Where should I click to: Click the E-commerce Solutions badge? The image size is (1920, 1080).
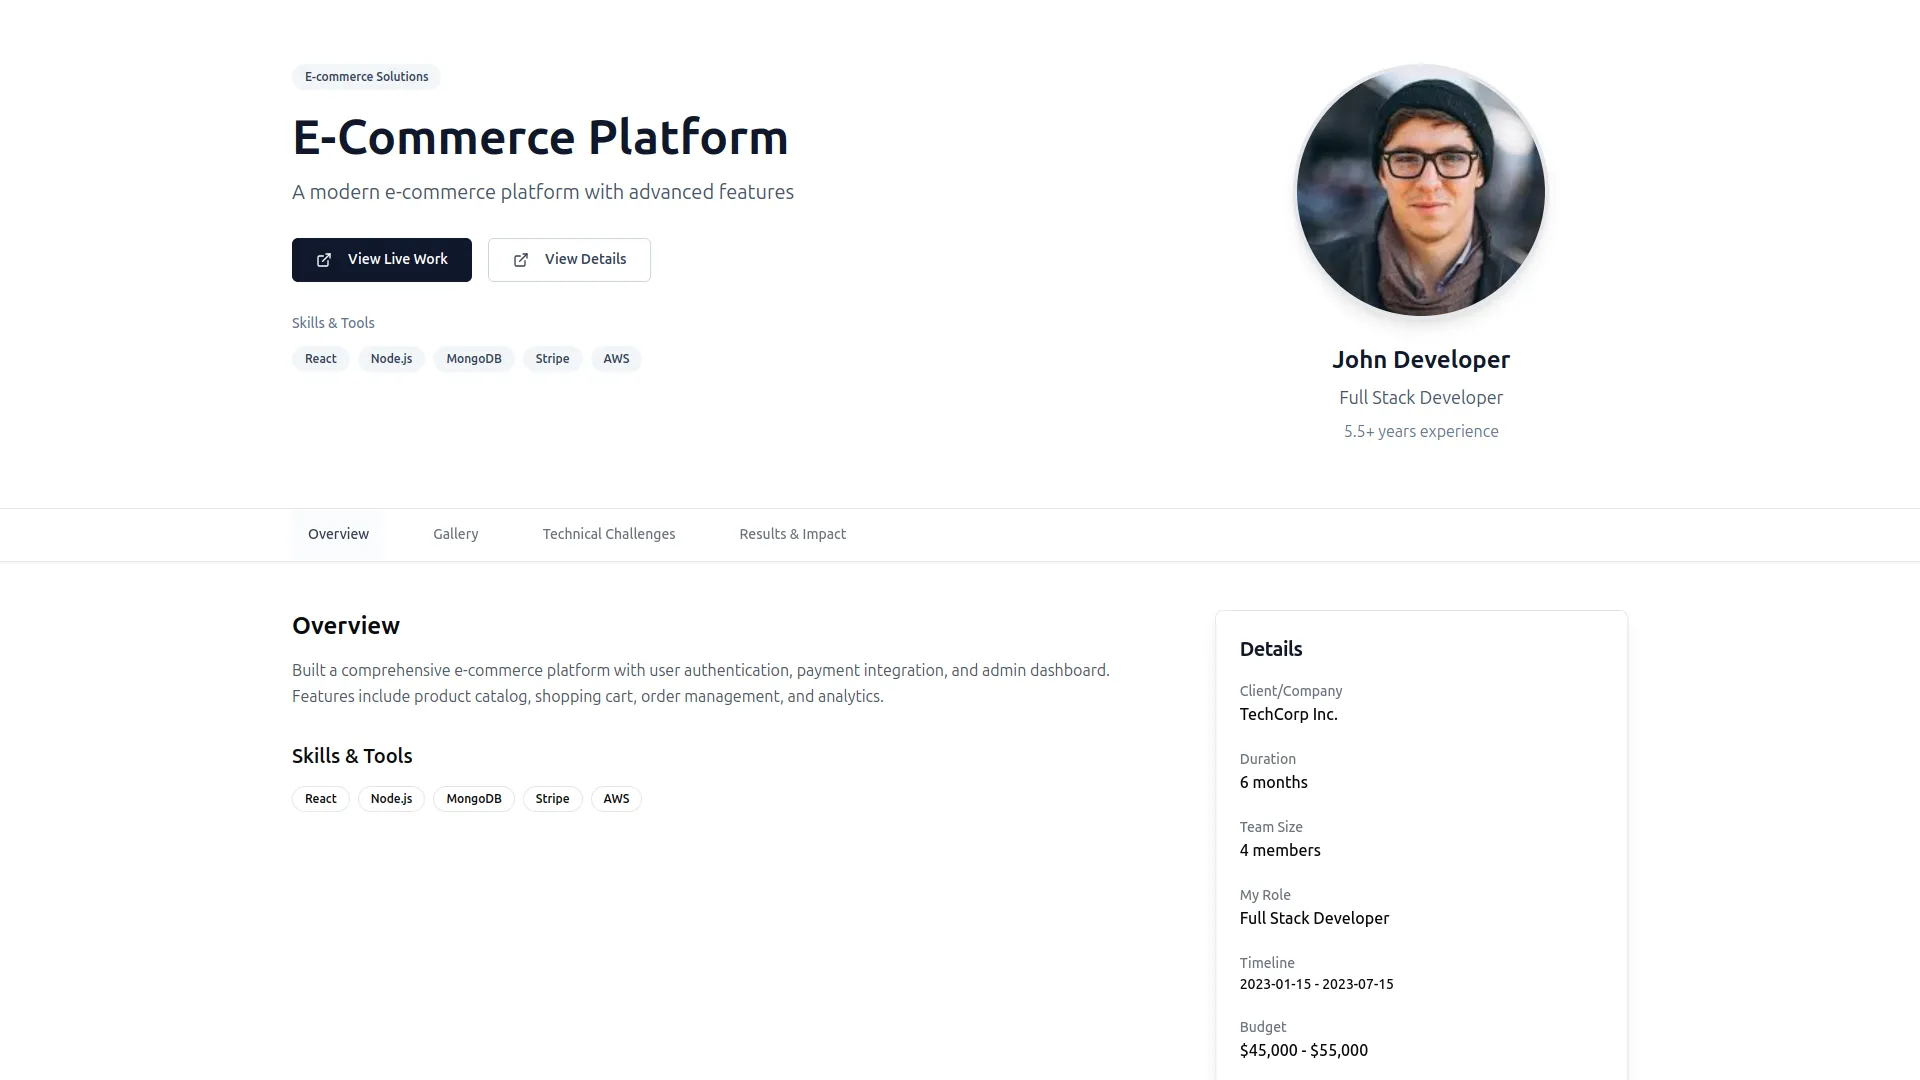point(366,77)
